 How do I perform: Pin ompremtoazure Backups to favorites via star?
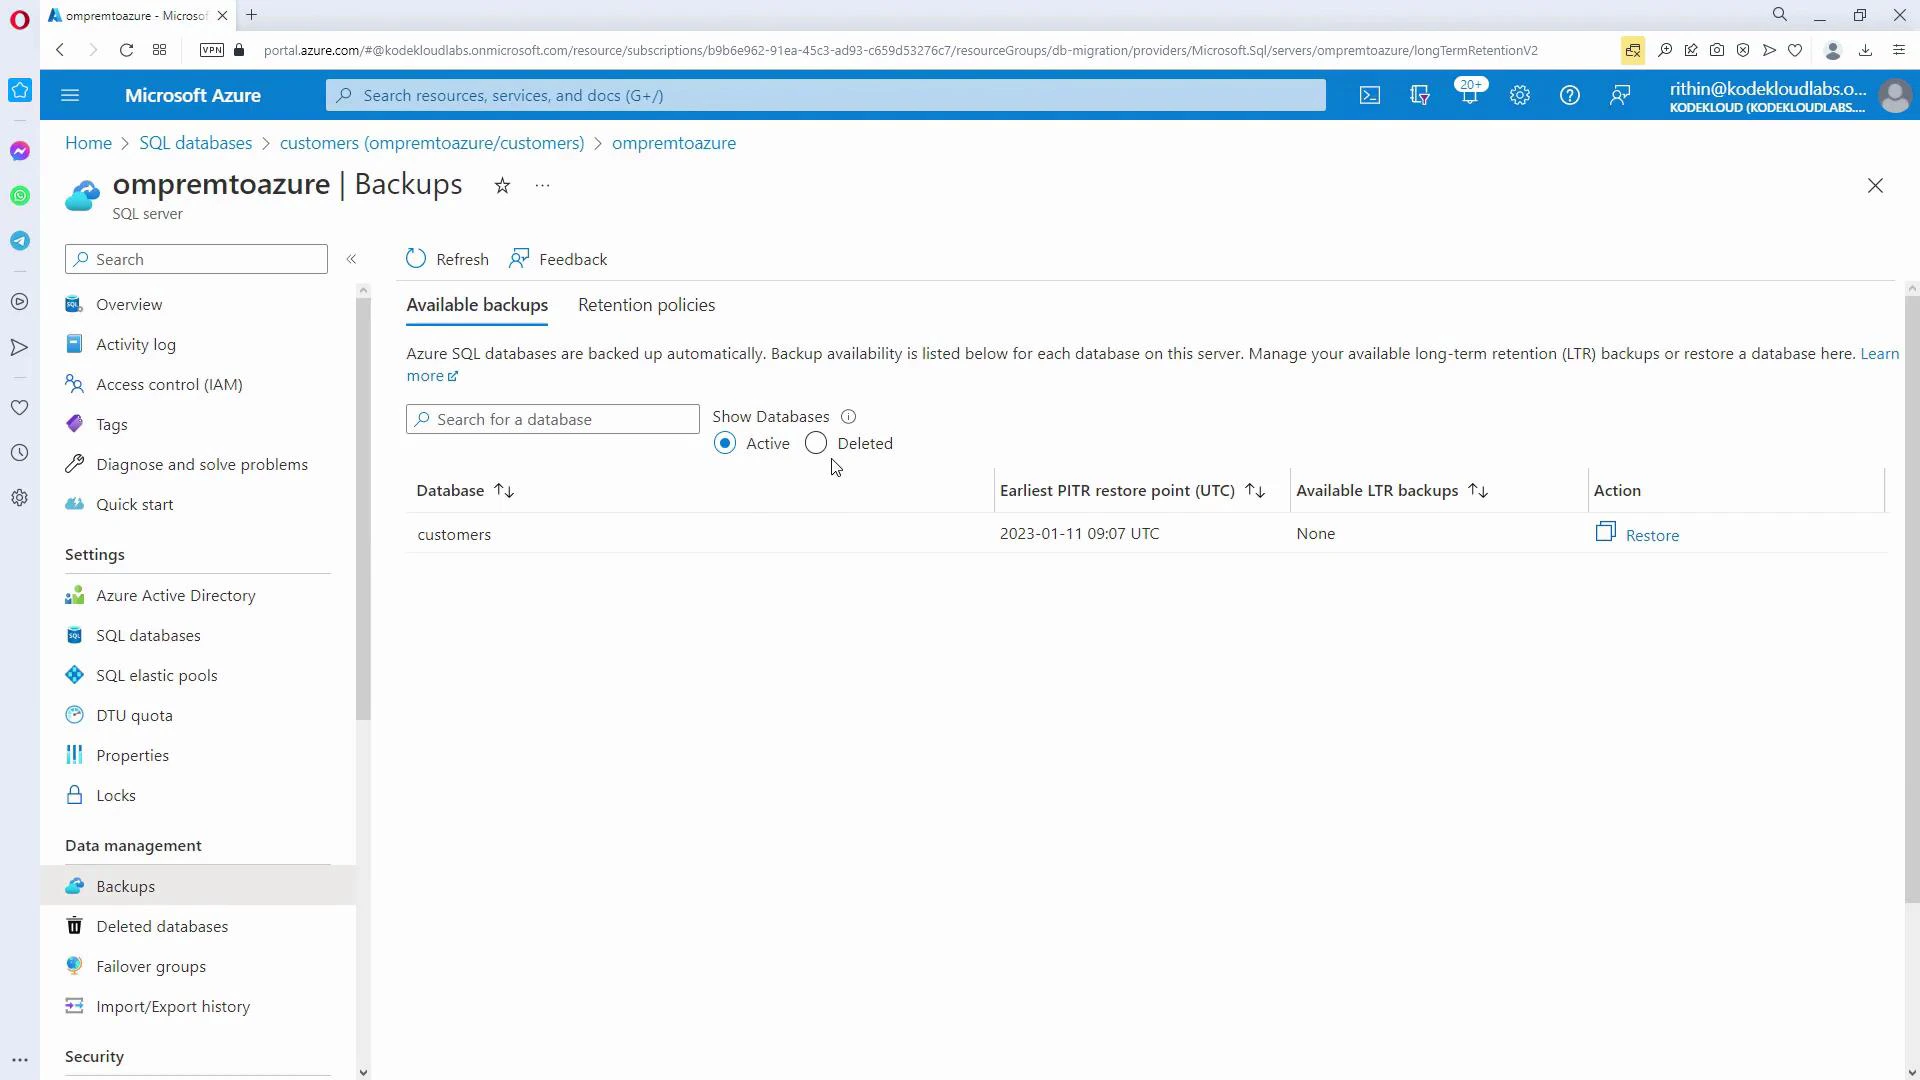[x=502, y=186]
